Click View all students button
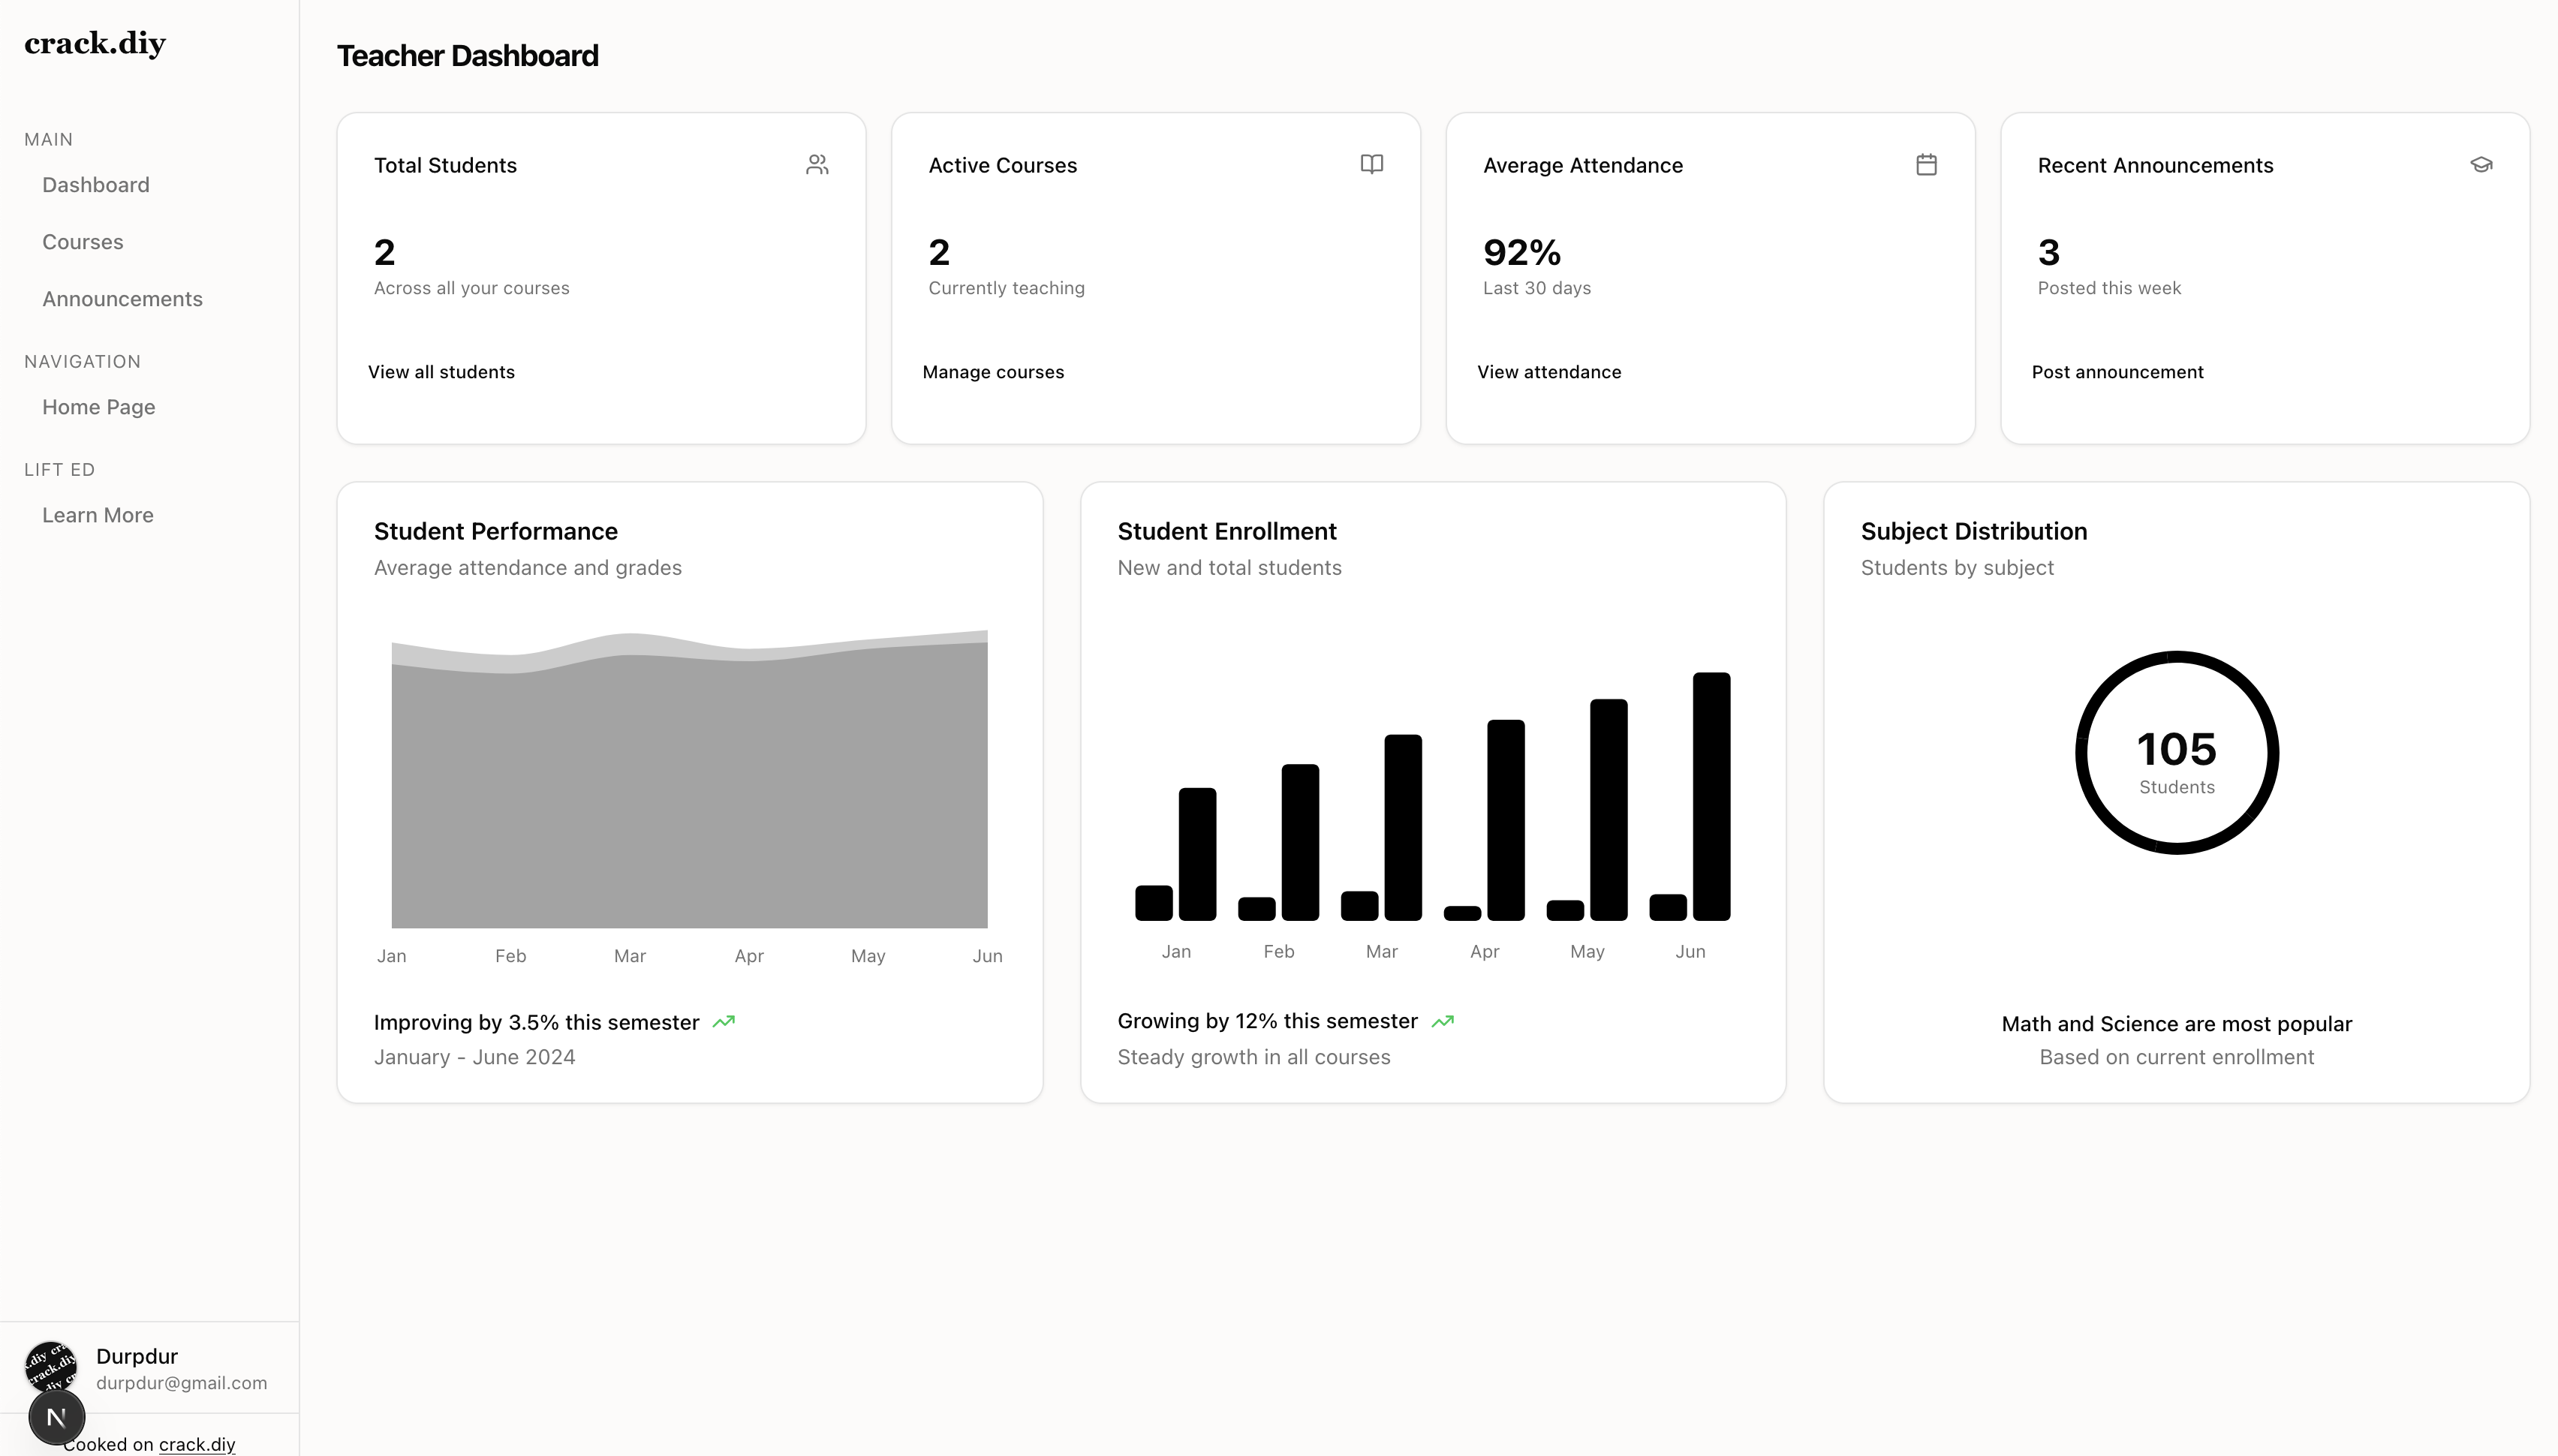 tap(441, 372)
